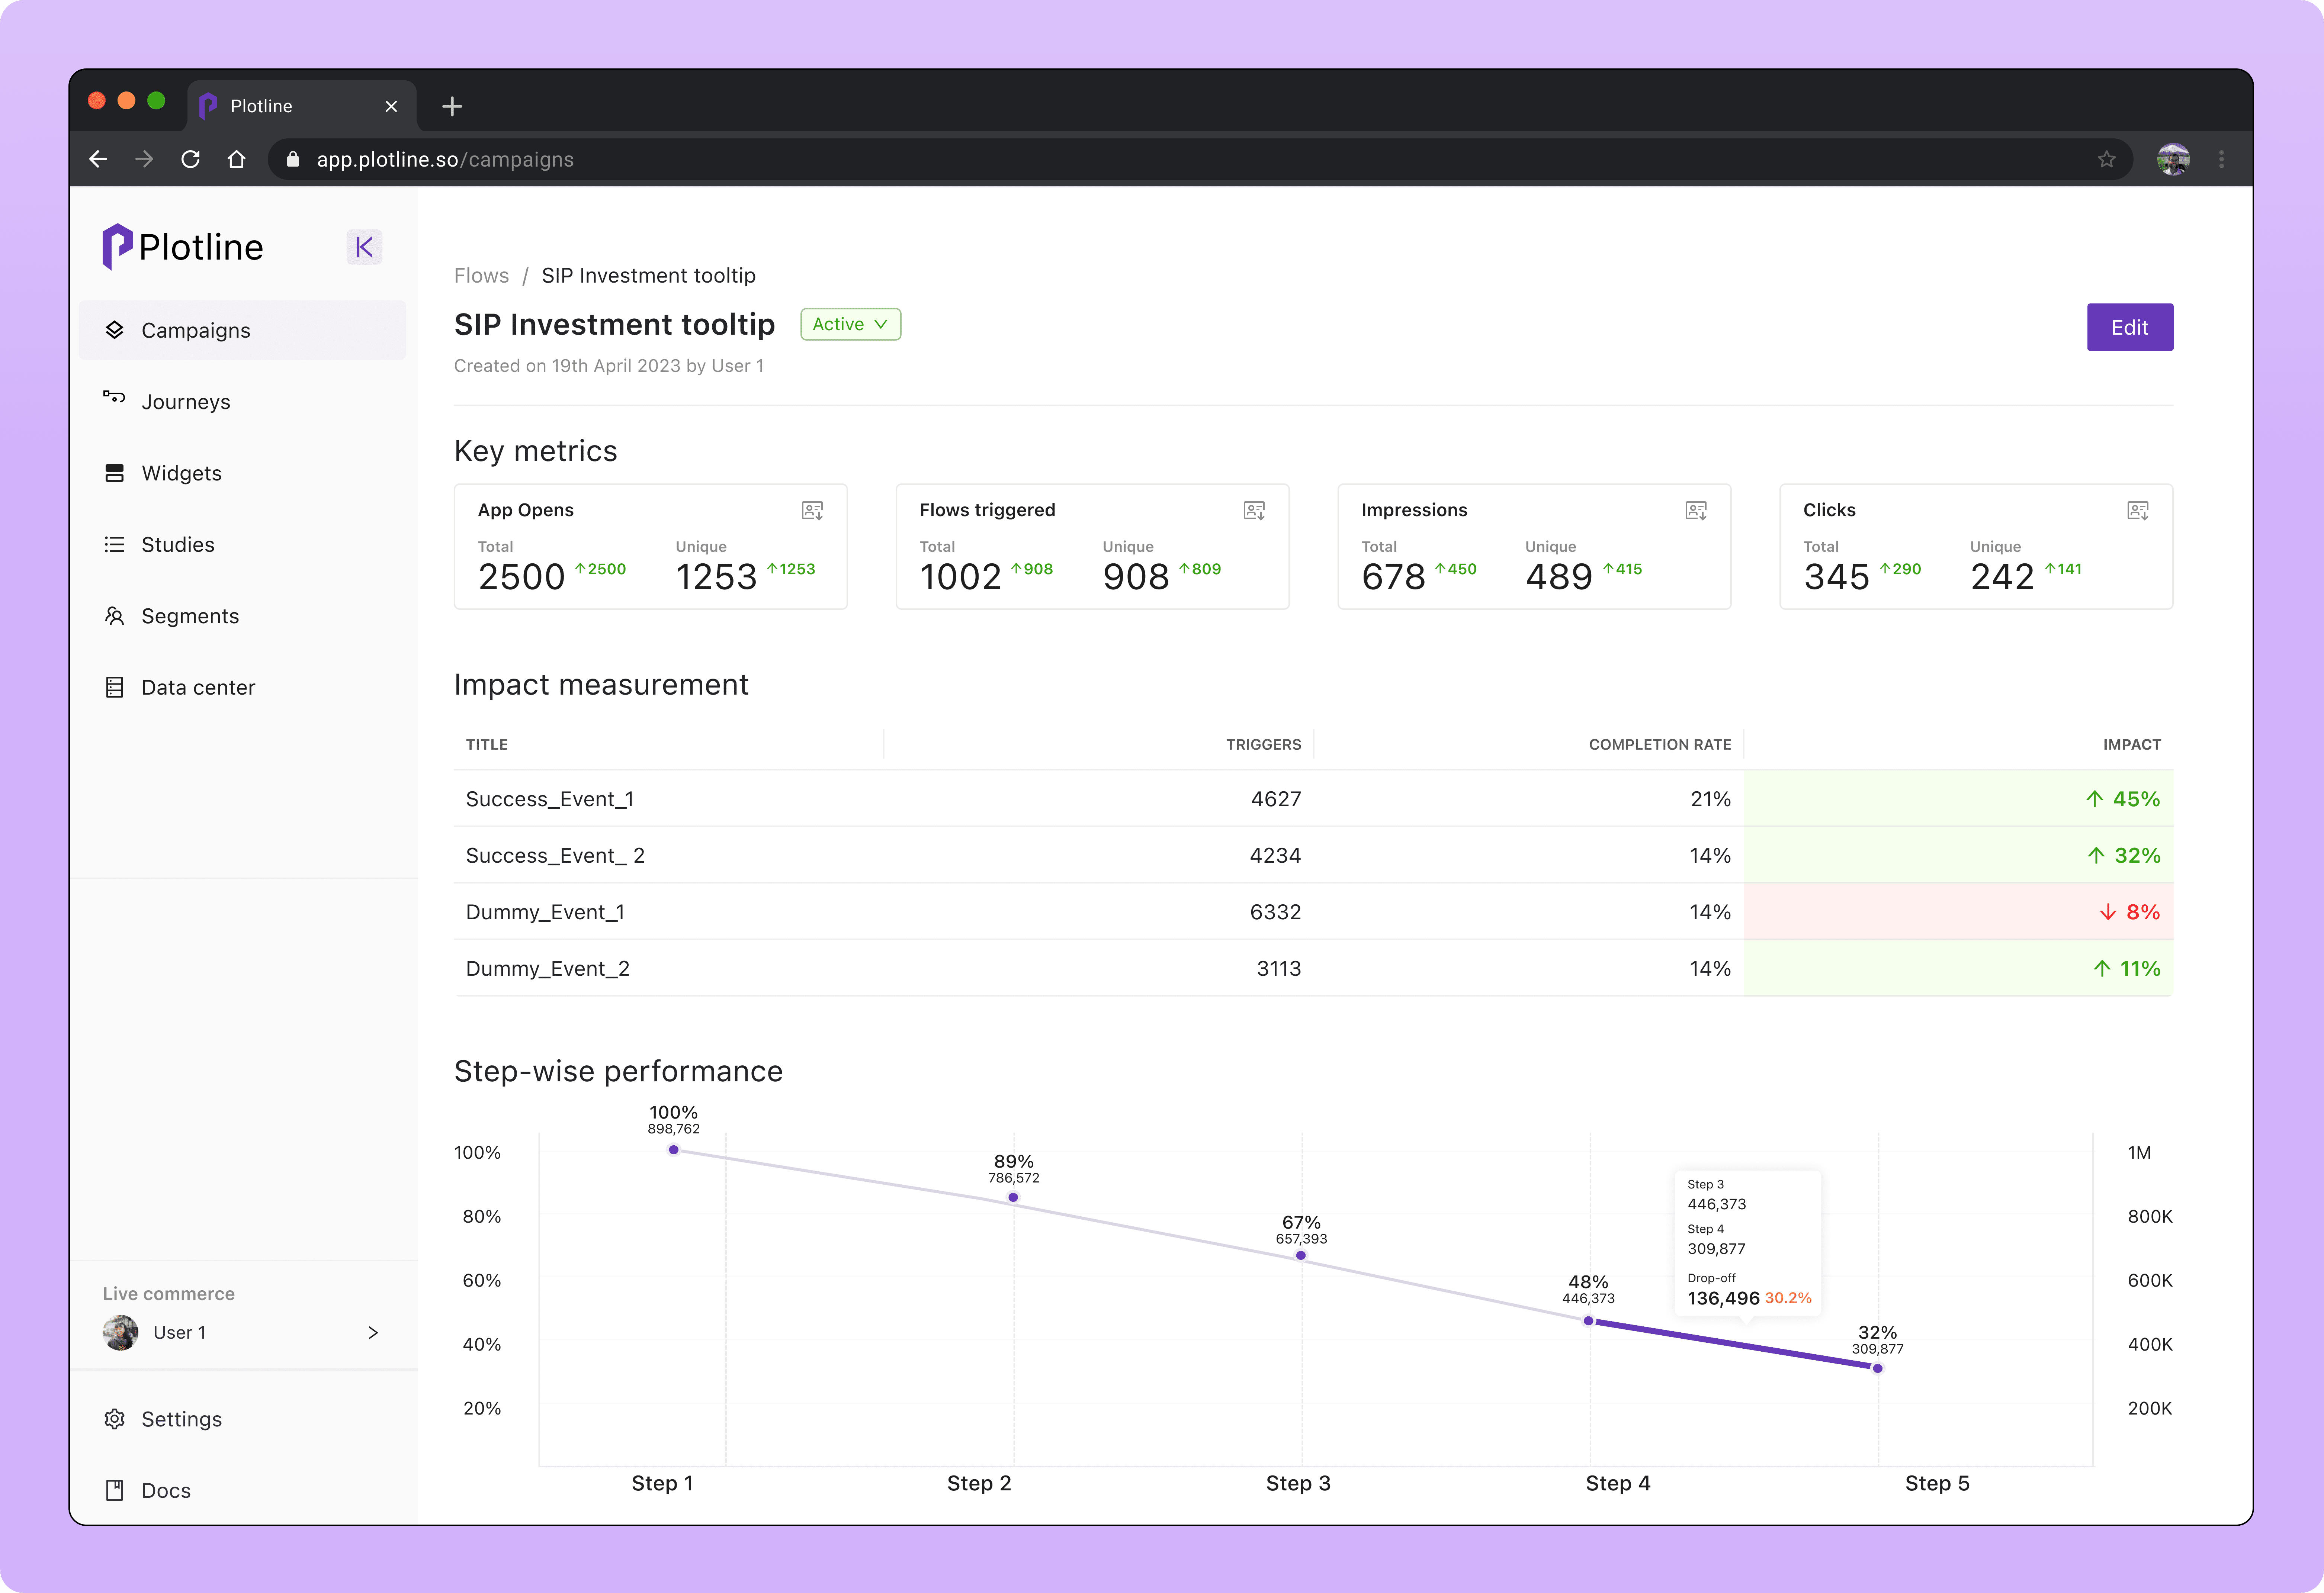
Task: Click the Clicks card export icon
Action: [2138, 511]
